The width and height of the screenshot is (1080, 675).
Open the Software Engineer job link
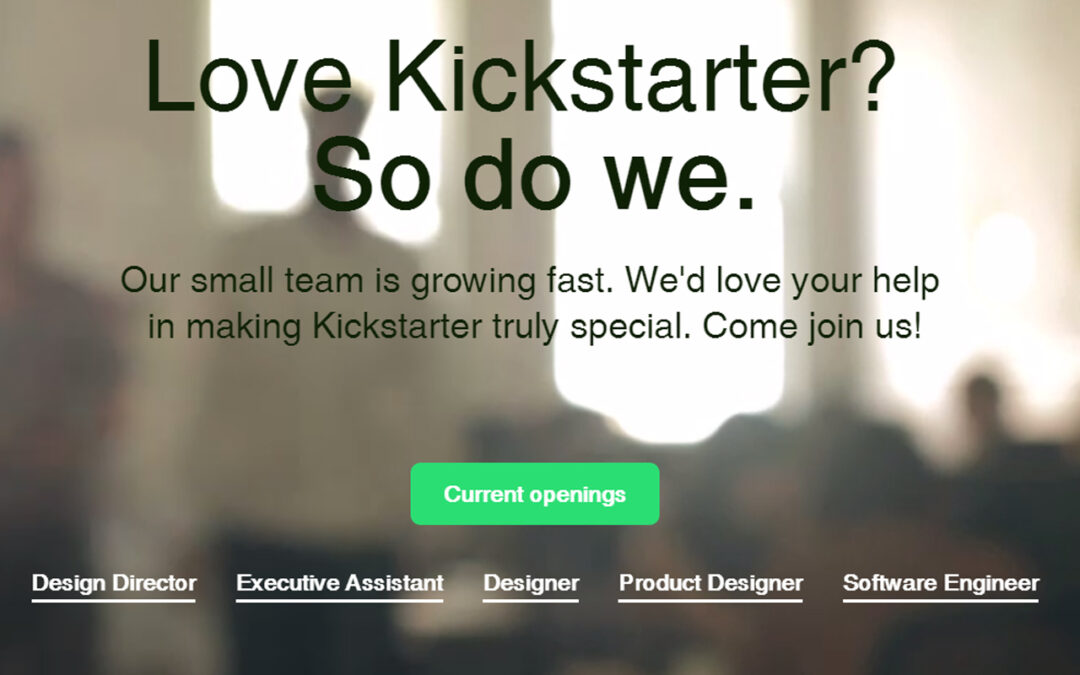(x=941, y=583)
